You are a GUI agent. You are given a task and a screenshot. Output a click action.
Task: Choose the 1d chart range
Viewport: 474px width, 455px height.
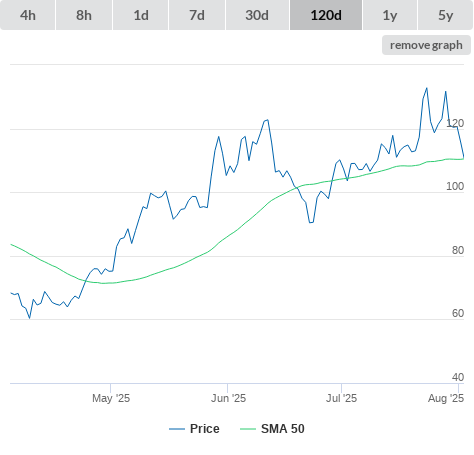tap(141, 15)
